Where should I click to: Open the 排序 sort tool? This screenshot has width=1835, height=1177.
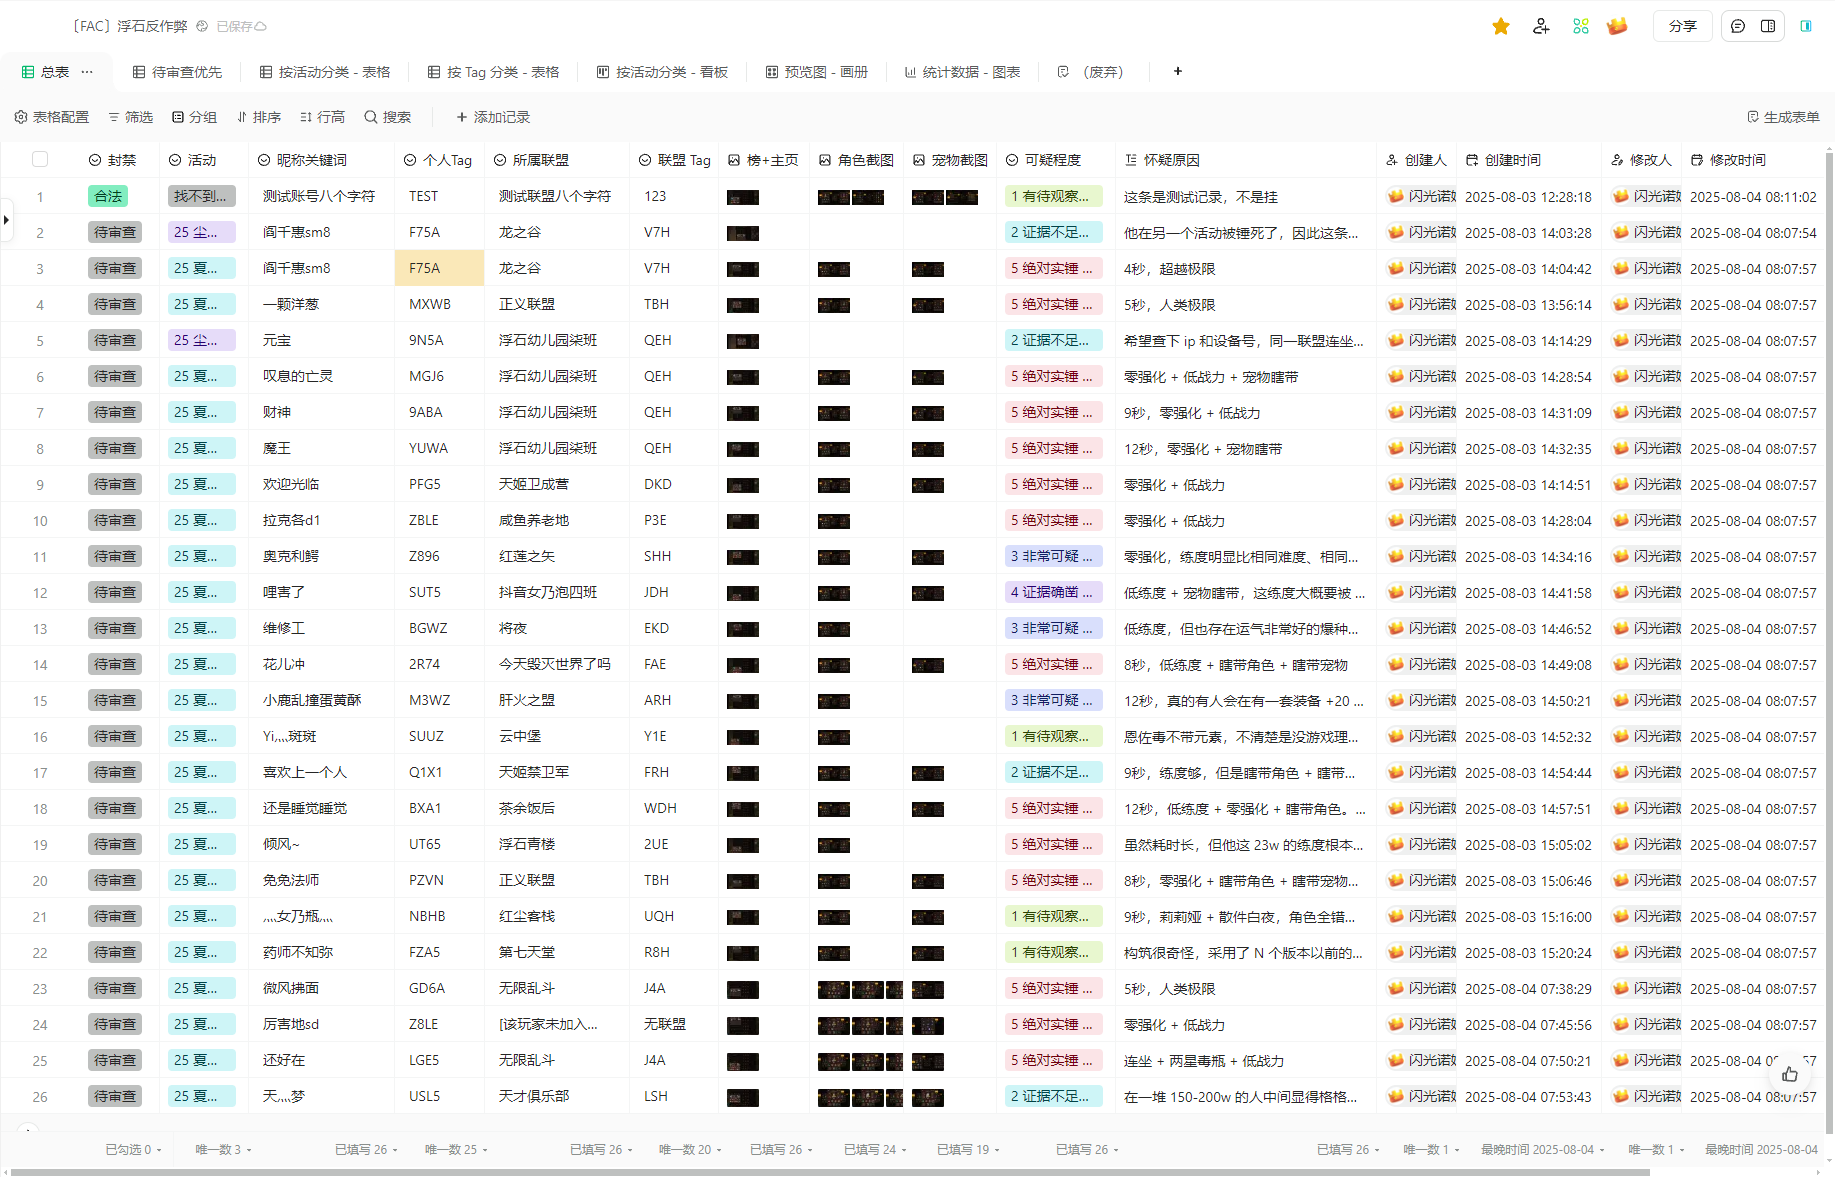click(259, 117)
